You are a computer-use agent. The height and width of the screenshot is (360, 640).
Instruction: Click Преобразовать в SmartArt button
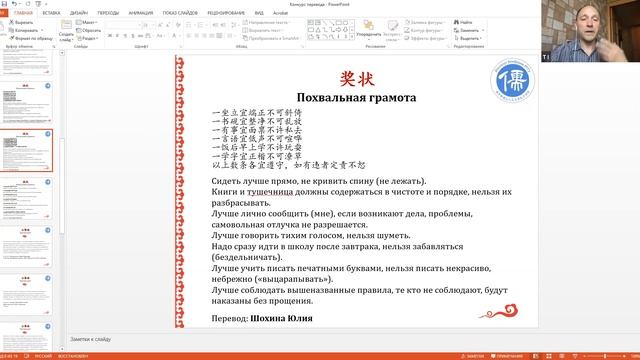271,38
